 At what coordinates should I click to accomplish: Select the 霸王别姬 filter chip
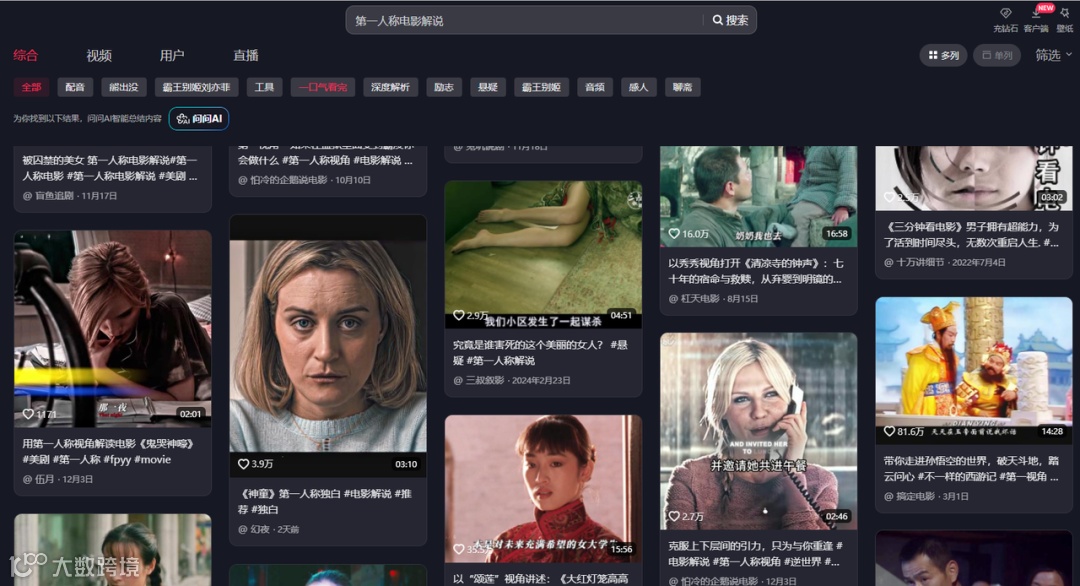click(x=541, y=87)
